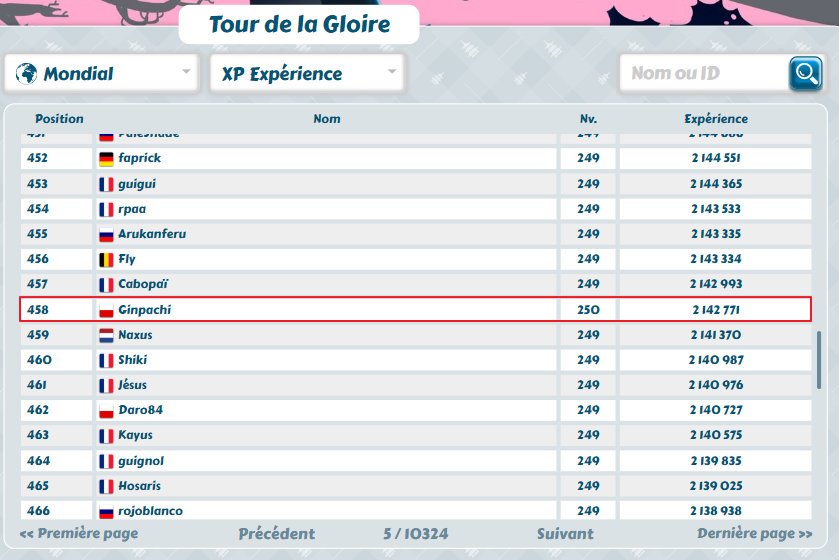Open the Mondial region dropdown
This screenshot has height=560, width=839.
click(102, 73)
